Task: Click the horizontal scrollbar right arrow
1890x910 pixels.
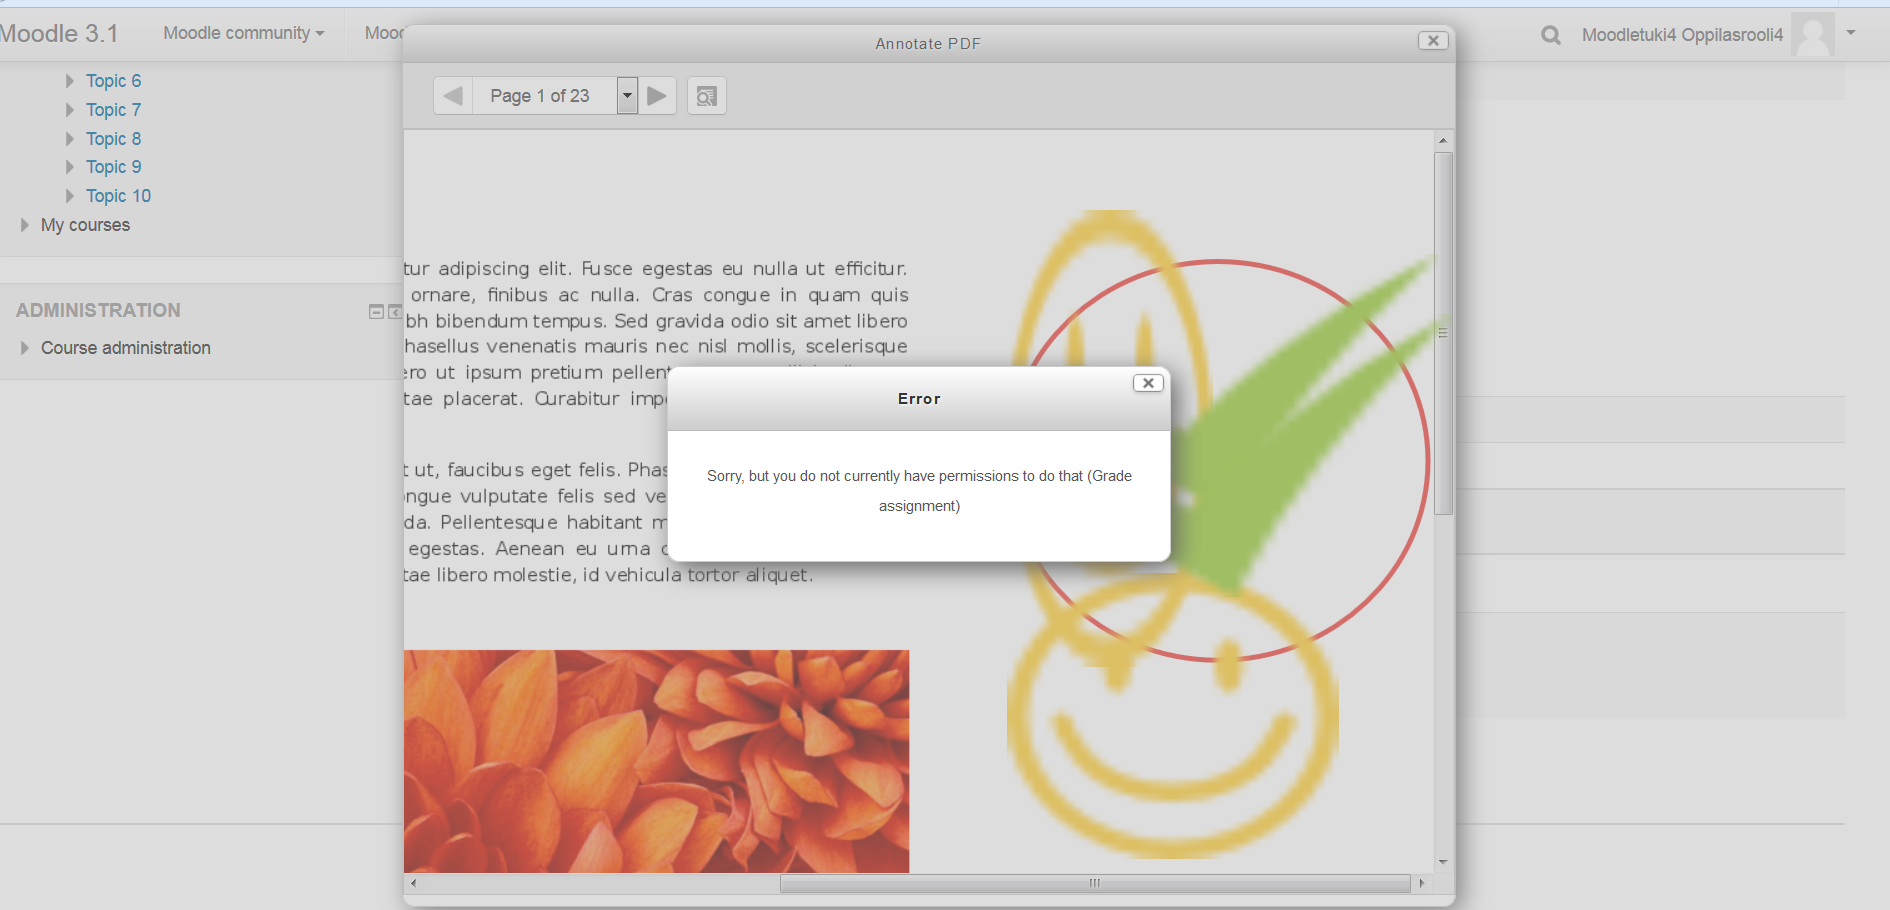Action: [1421, 883]
